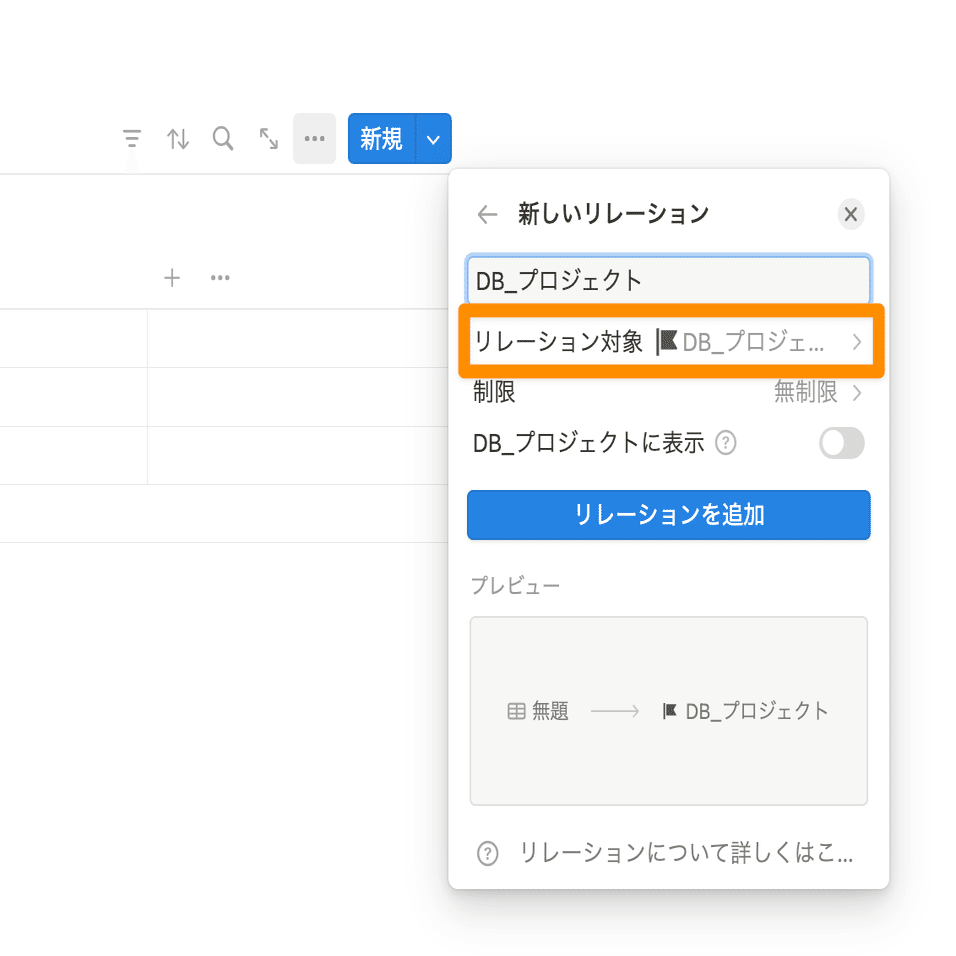956x956 pixels.
Task: Click the sort arrows icon
Action: tap(178, 139)
